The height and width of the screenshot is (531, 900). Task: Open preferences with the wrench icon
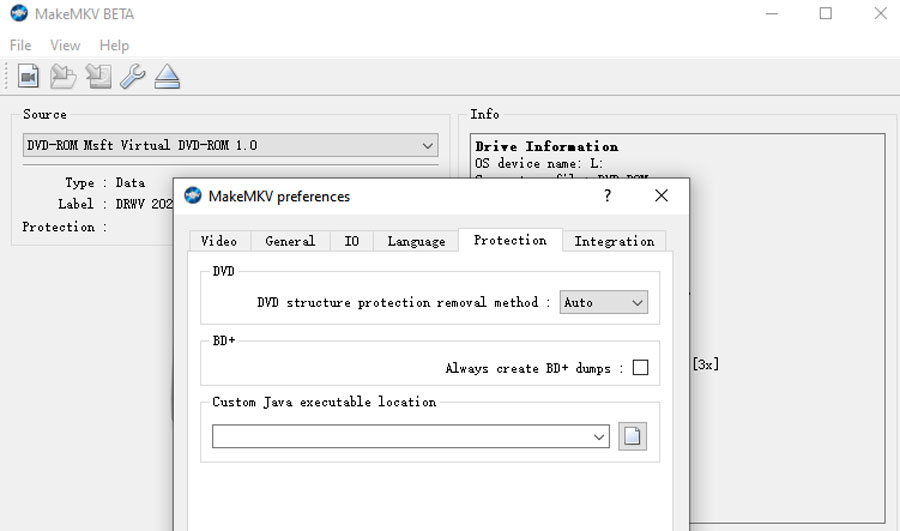pyautogui.click(x=133, y=76)
